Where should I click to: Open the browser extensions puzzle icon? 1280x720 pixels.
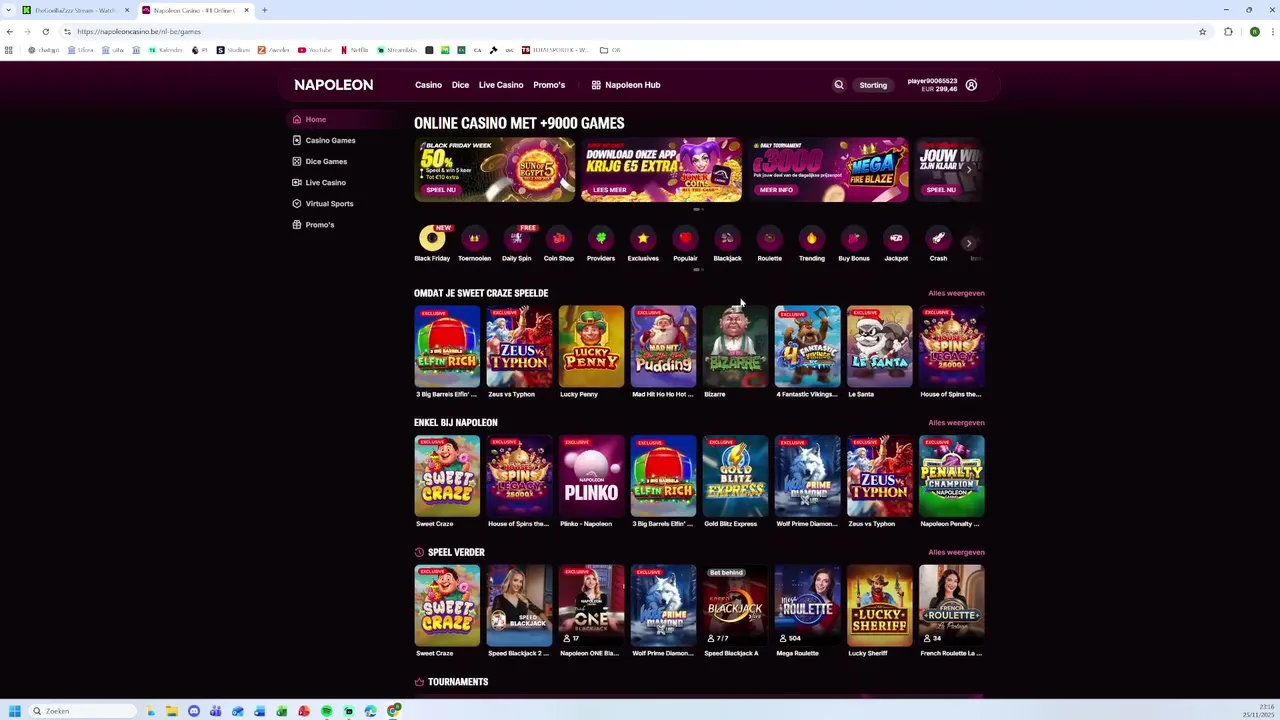[x=1228, y=31]
